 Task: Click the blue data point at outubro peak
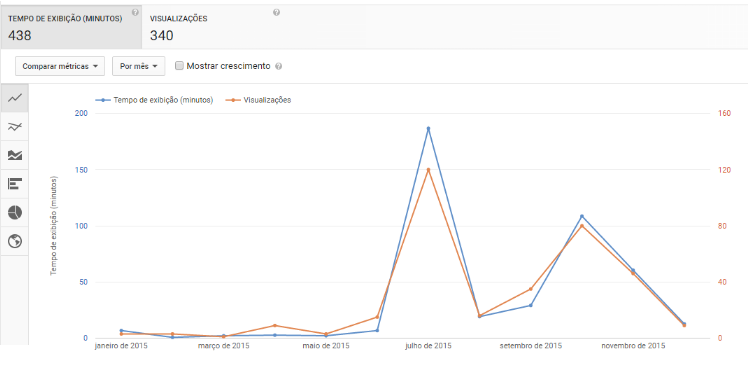point(582,217)
